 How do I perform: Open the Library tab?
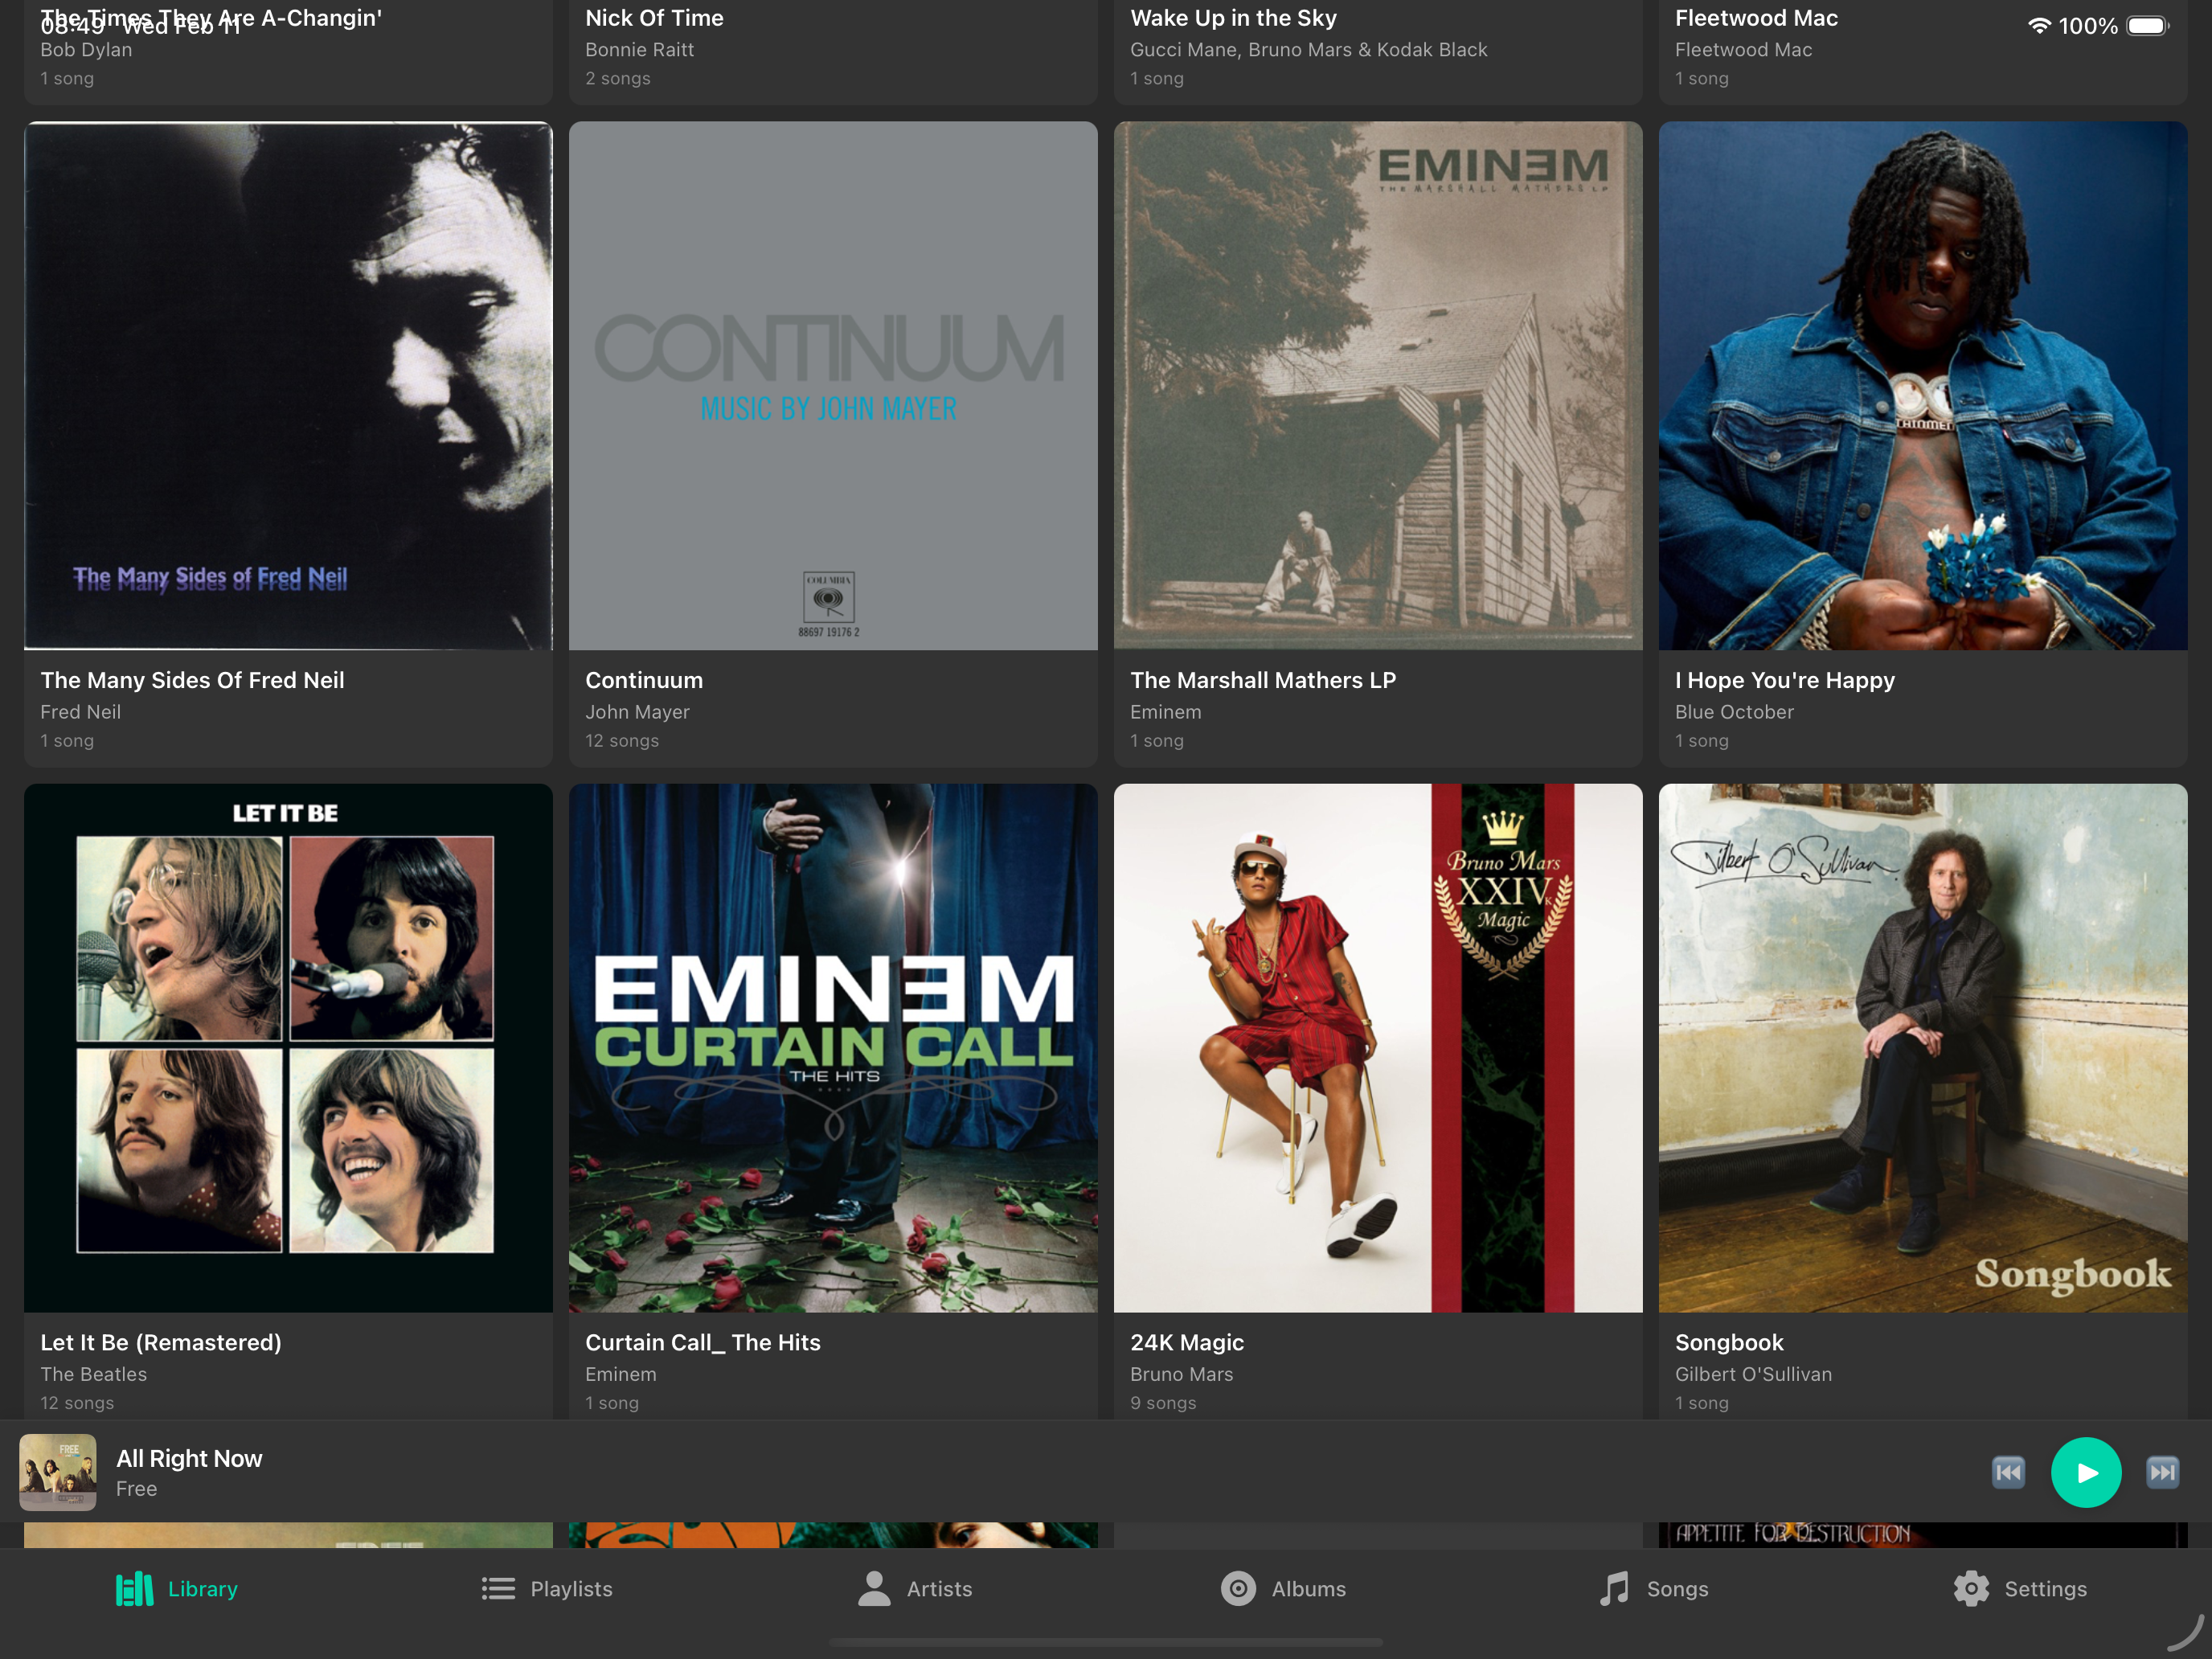[x=177, y=1589]
